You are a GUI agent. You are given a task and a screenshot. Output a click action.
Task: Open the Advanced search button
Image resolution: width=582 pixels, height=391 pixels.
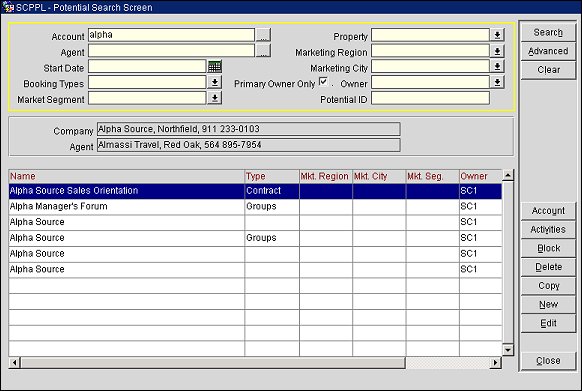[x=548, y=51]
